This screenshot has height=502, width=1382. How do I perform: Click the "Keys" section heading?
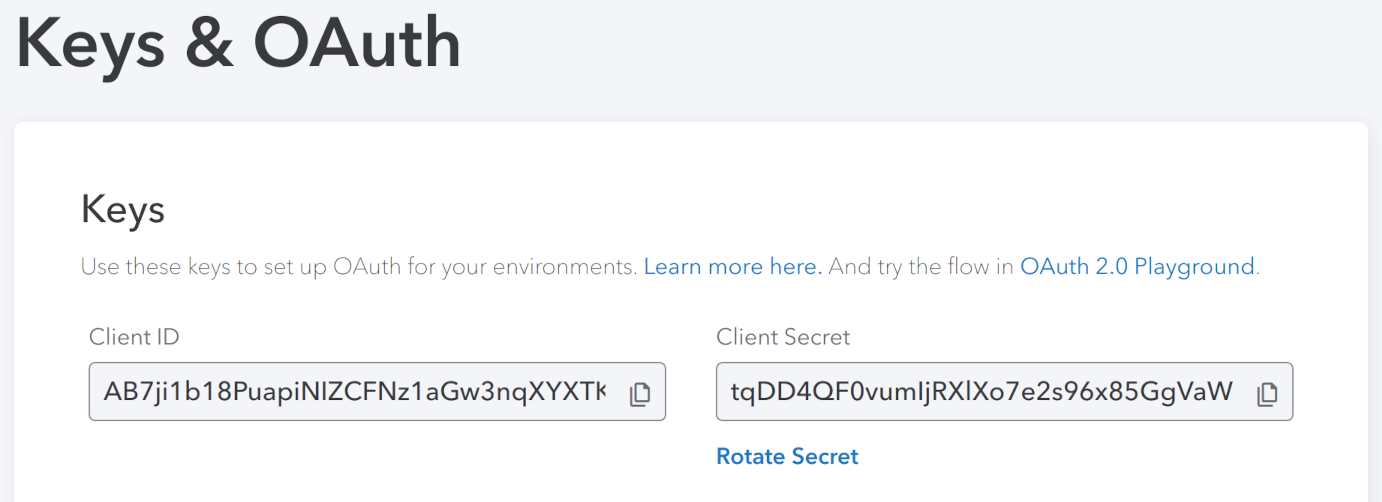(122, 211)
